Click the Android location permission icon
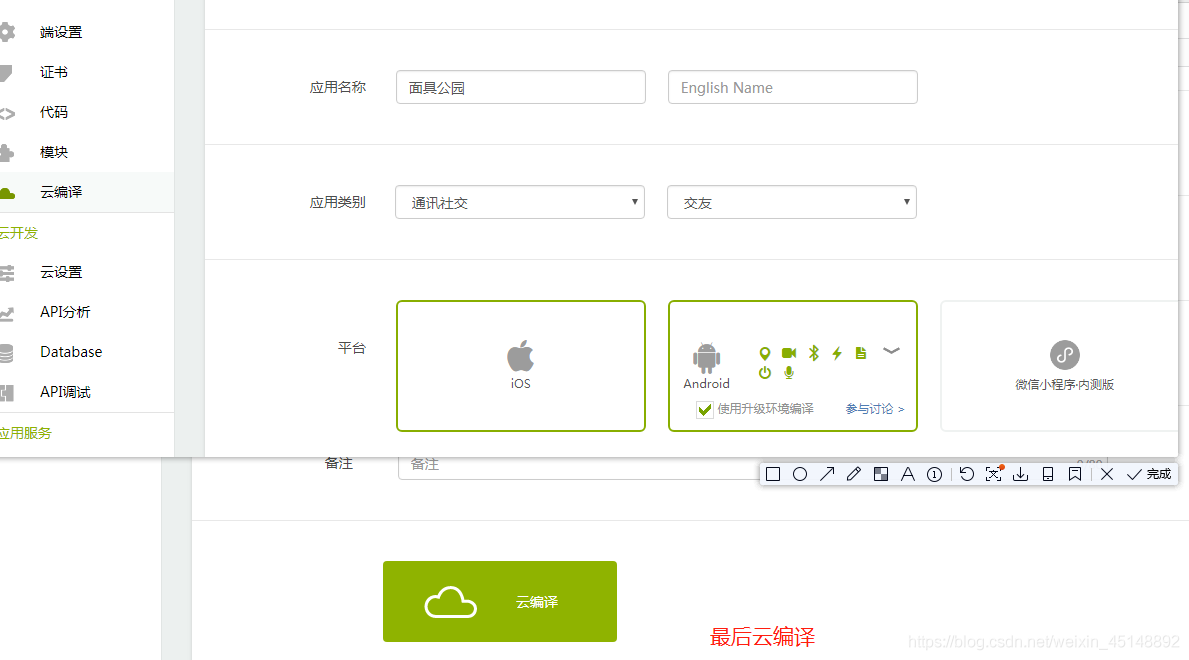The image size is (1189, 660). 764,354
